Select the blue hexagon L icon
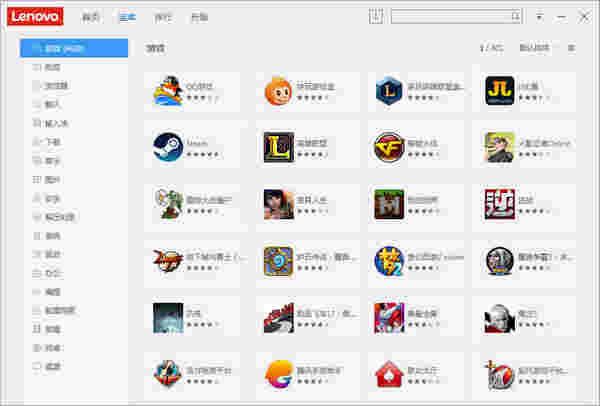 point(389,91)
